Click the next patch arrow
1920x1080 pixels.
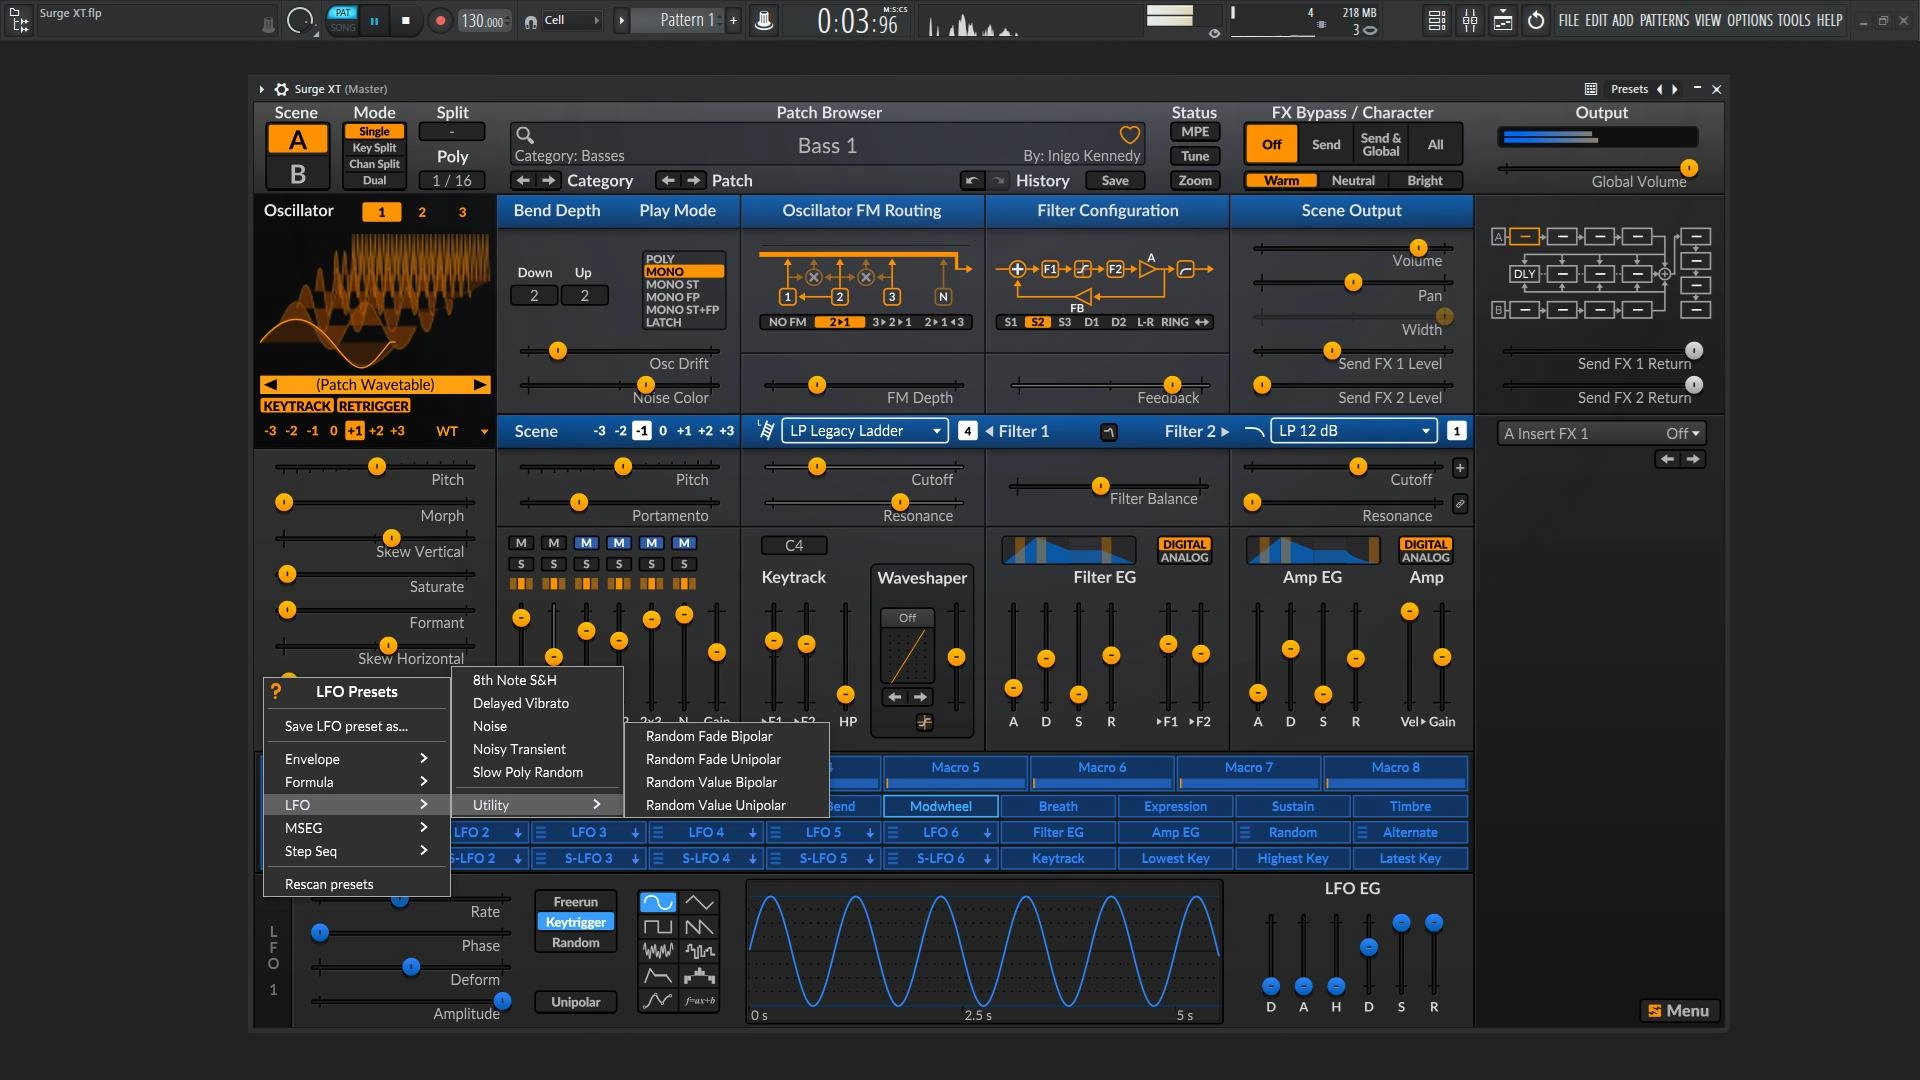pyautogui.click(x=693, y=181)
